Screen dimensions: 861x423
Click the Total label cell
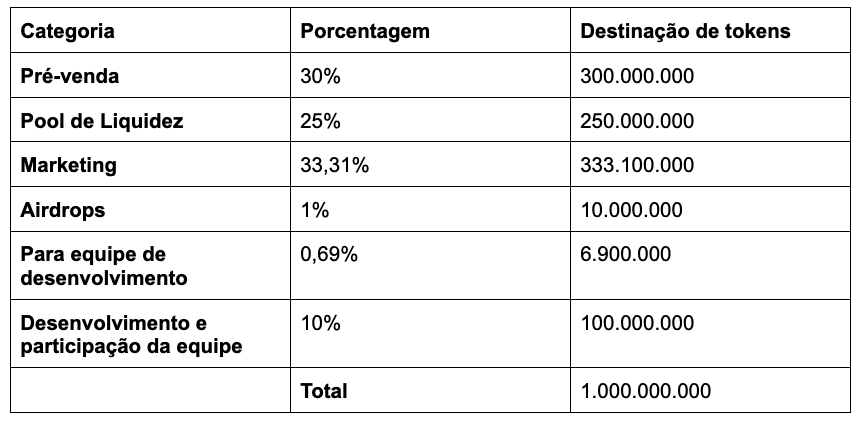[430, 390]
